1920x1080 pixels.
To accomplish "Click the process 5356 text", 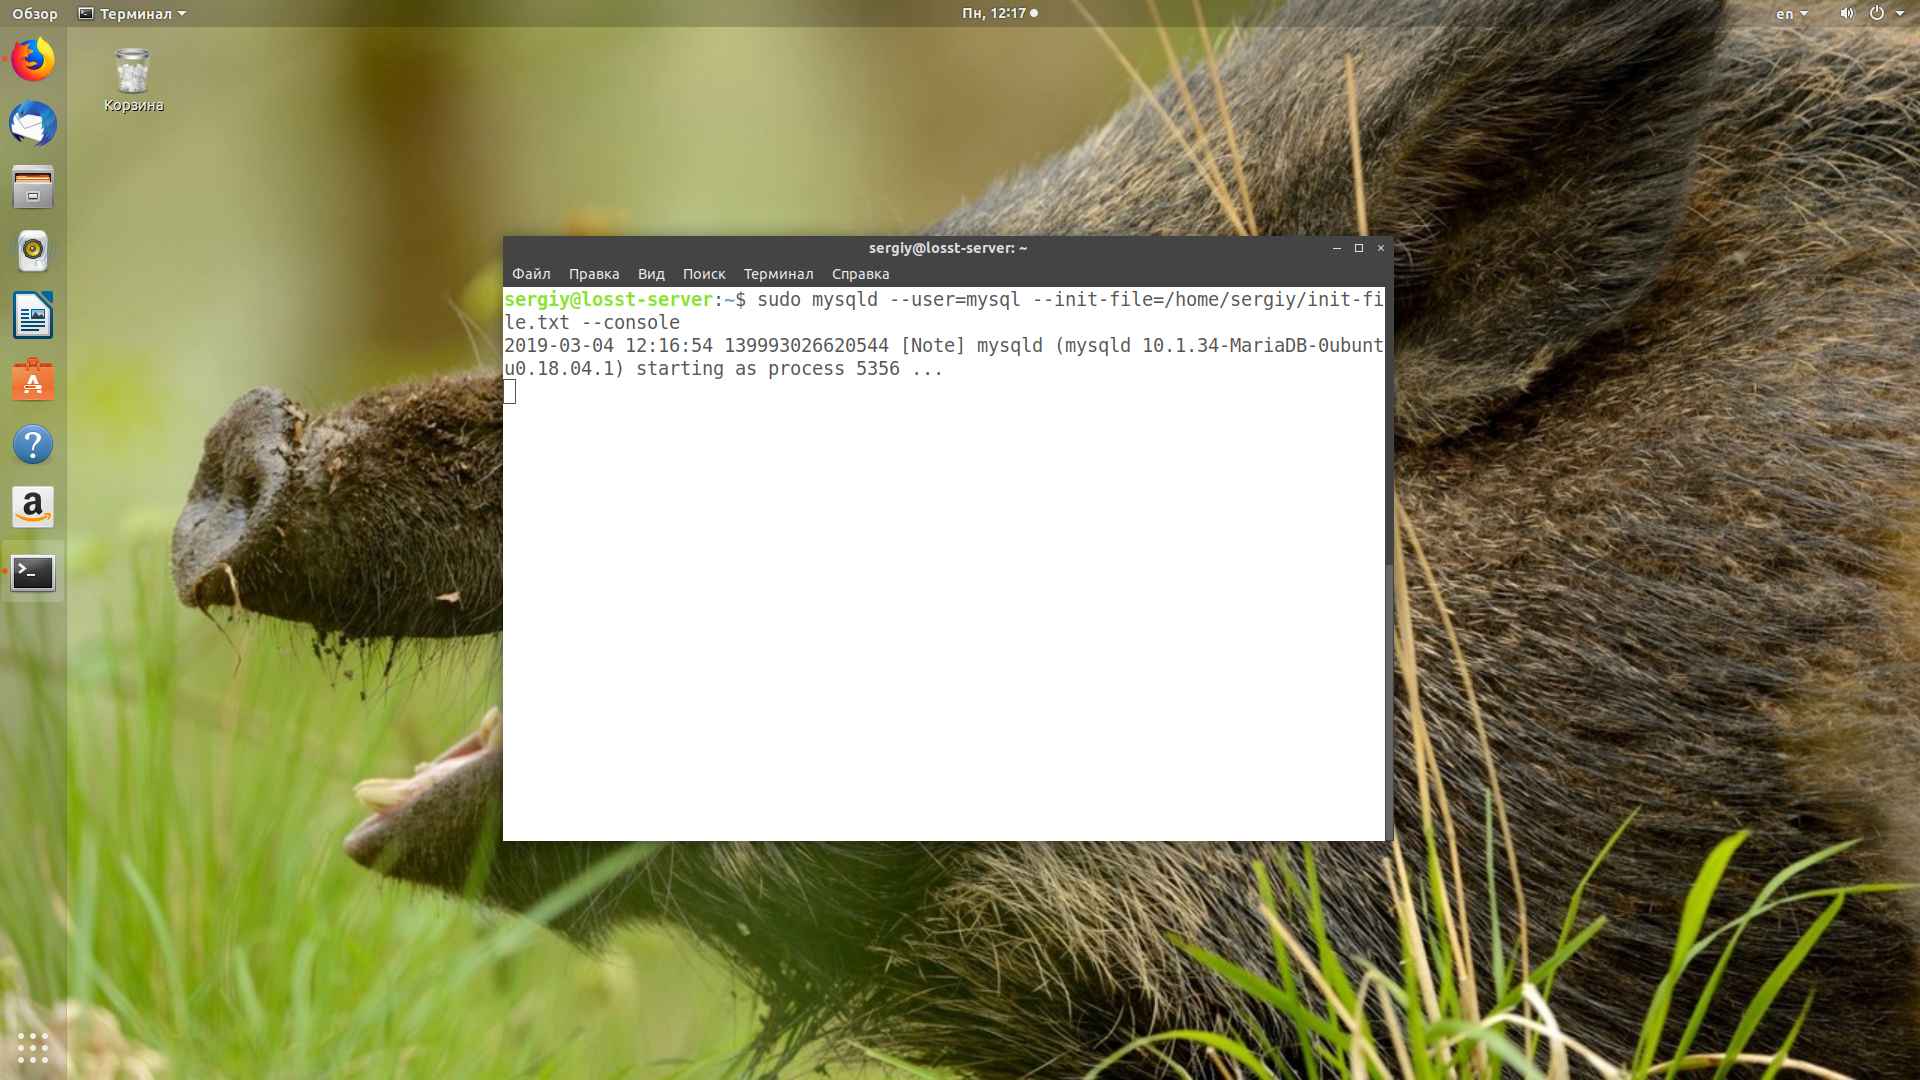I will pyautogui.click(x=834, y=368).
